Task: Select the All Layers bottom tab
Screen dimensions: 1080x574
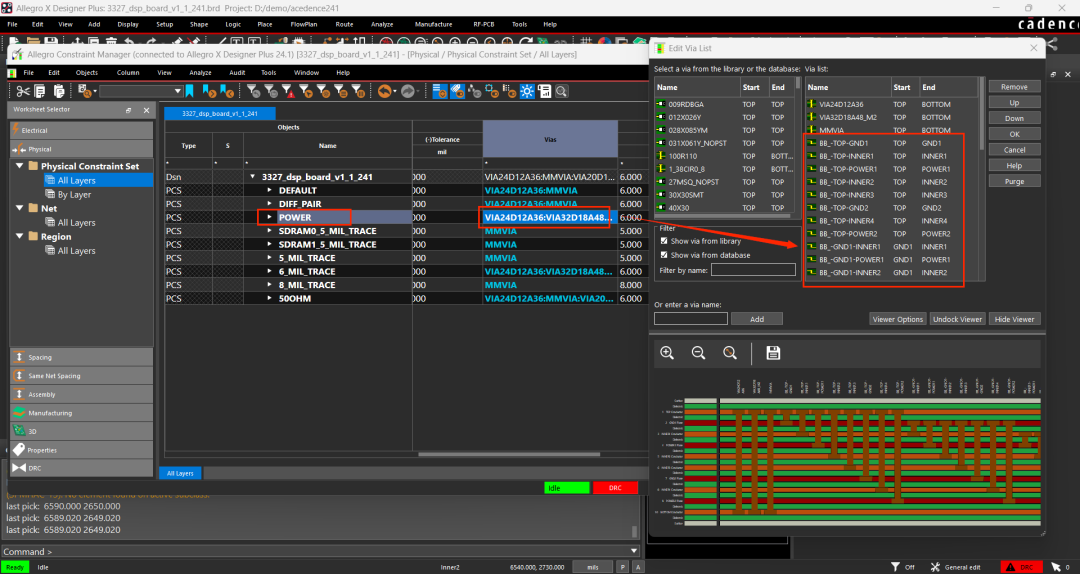Action: 180,473
